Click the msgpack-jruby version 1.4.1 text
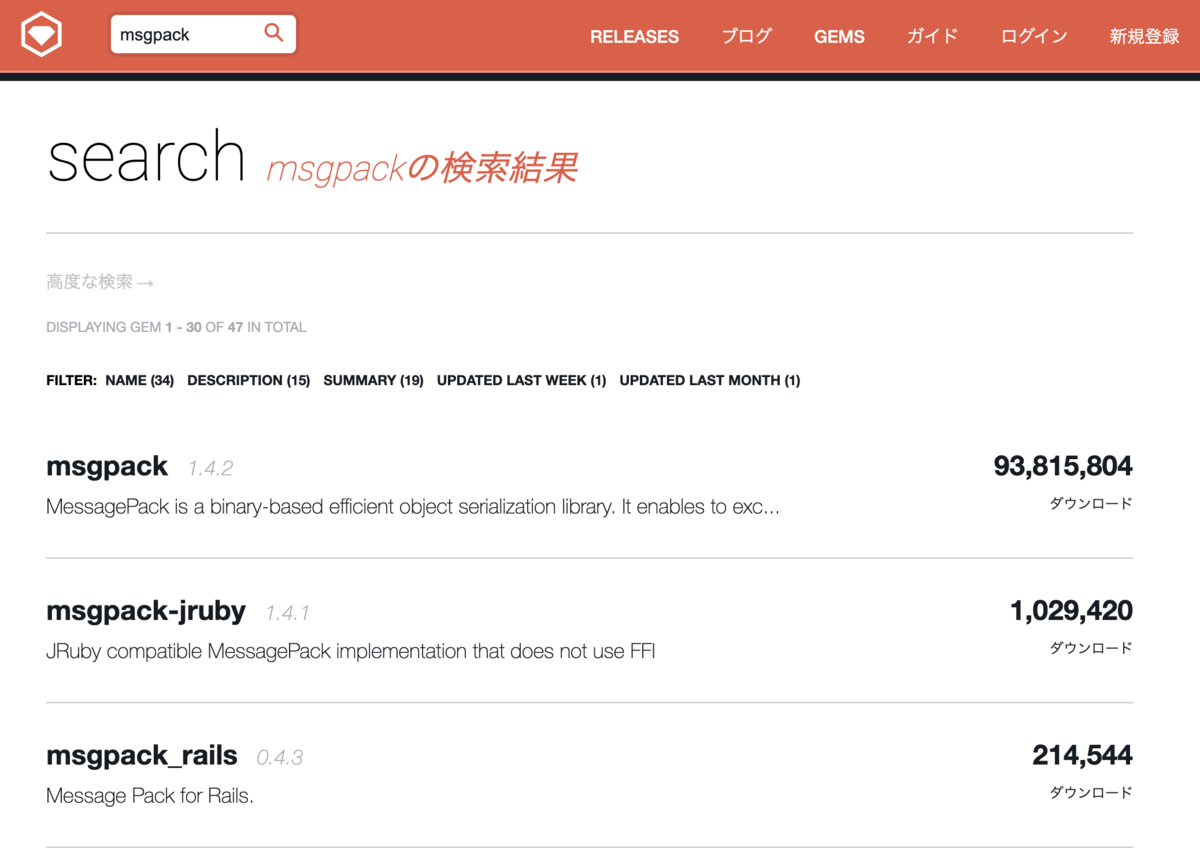 coord(287,613)
